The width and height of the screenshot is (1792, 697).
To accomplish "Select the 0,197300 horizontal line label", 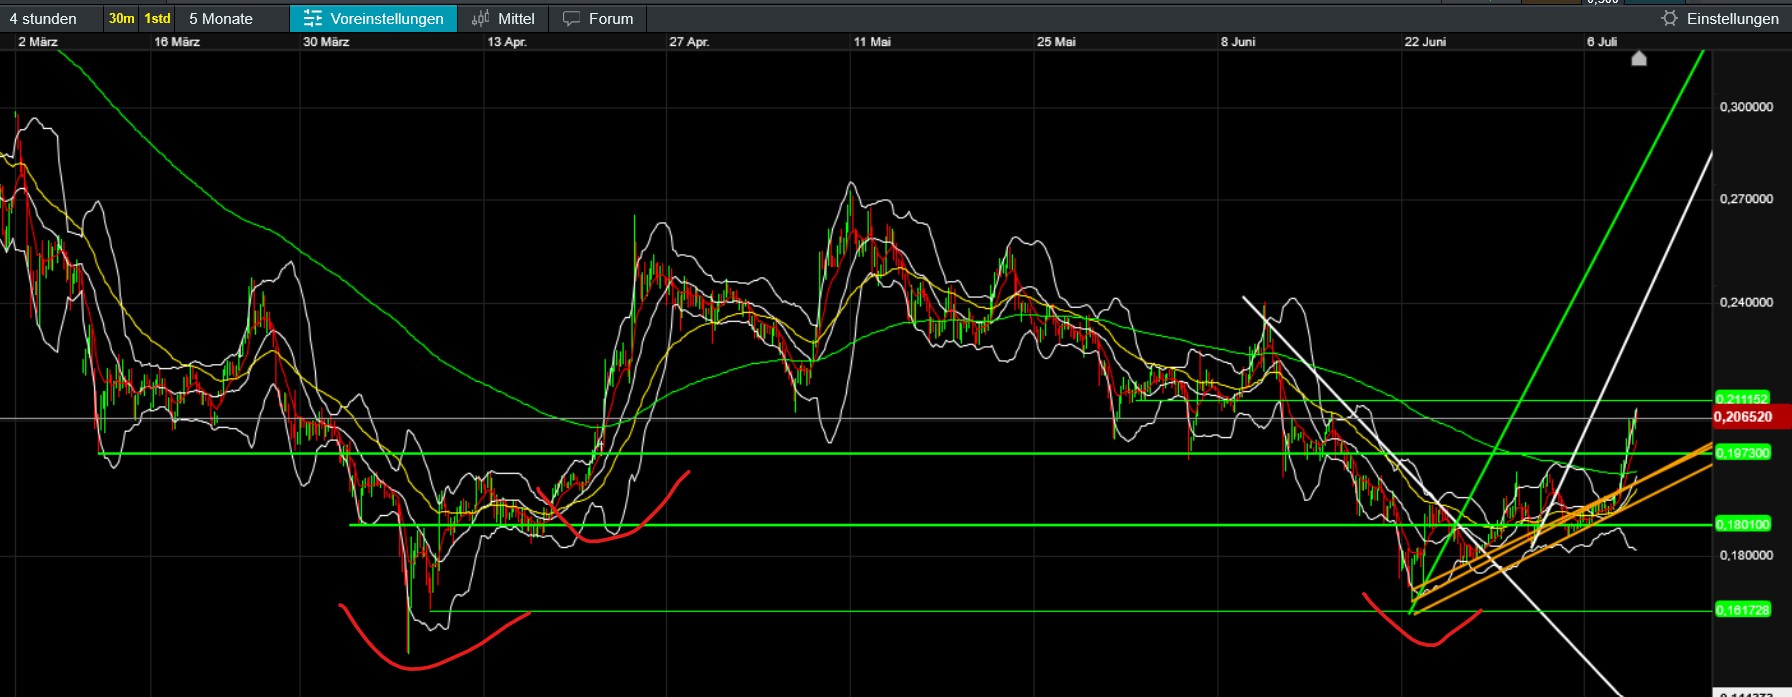I will point(1742,453).
